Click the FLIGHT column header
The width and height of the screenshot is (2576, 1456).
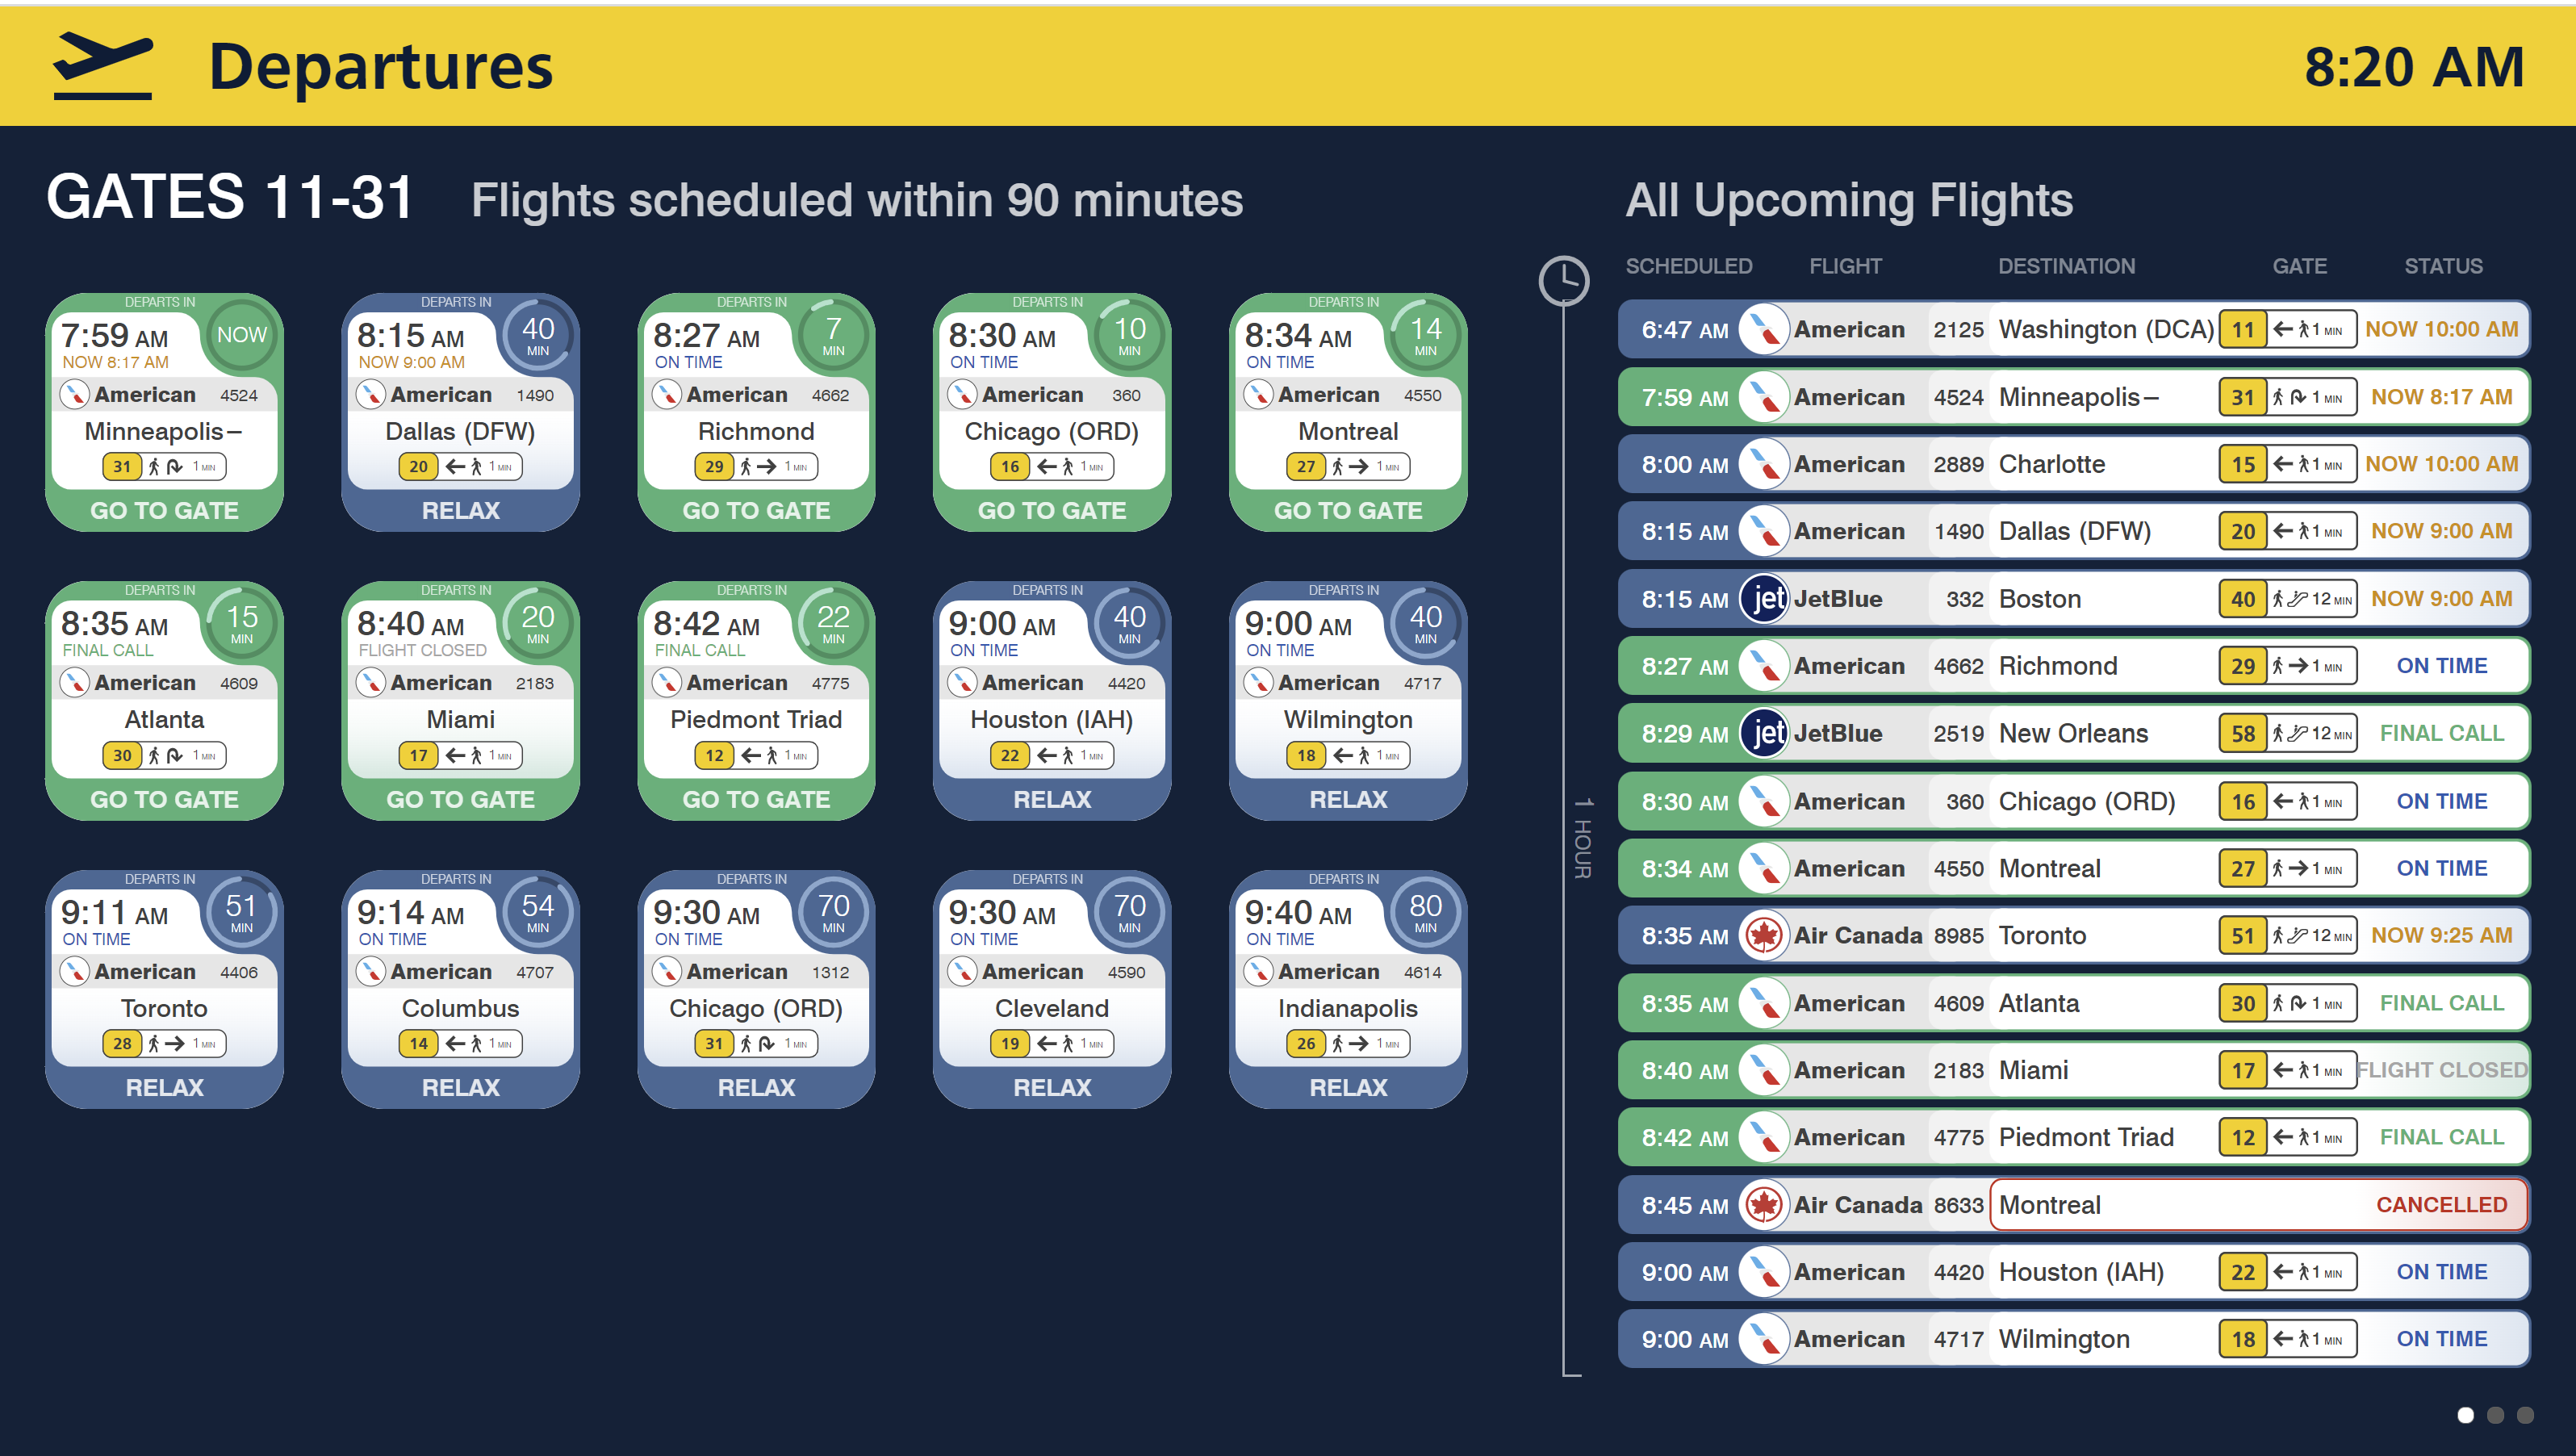[x=1845, y=266]
